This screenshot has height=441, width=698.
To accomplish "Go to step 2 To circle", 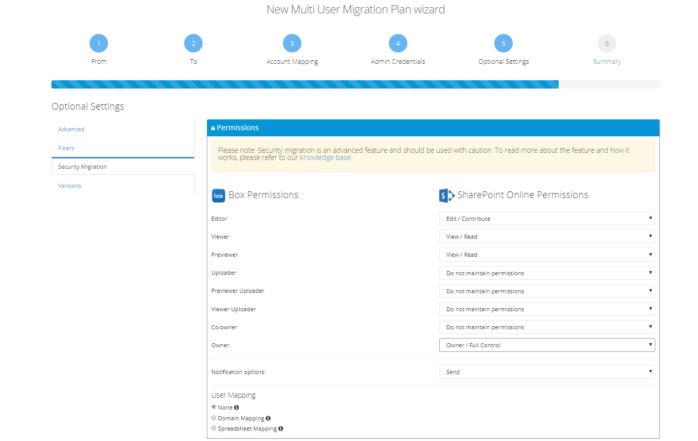I will (x=193, y=43).
